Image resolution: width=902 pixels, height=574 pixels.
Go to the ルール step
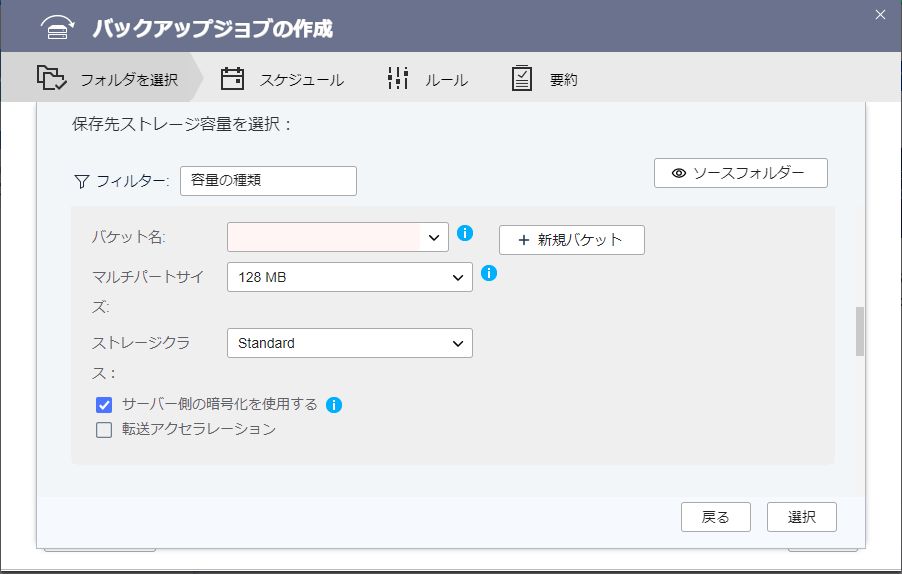point(427,78)
